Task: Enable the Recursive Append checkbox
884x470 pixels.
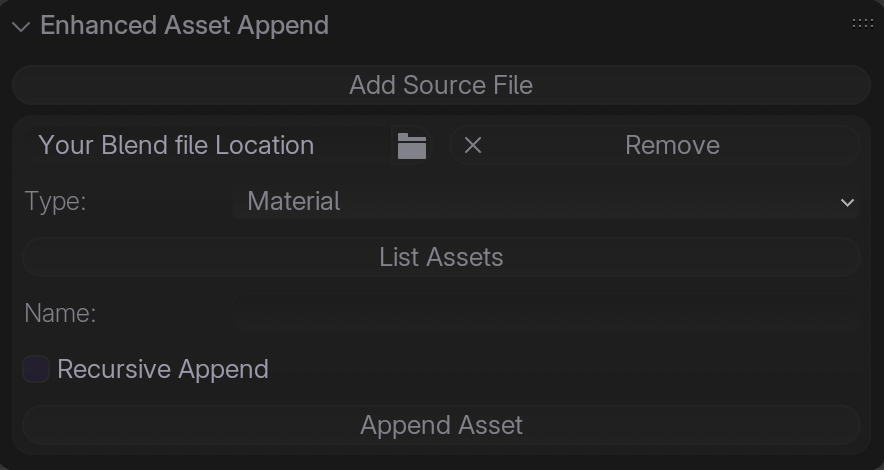Action: (x=36, y=369)
